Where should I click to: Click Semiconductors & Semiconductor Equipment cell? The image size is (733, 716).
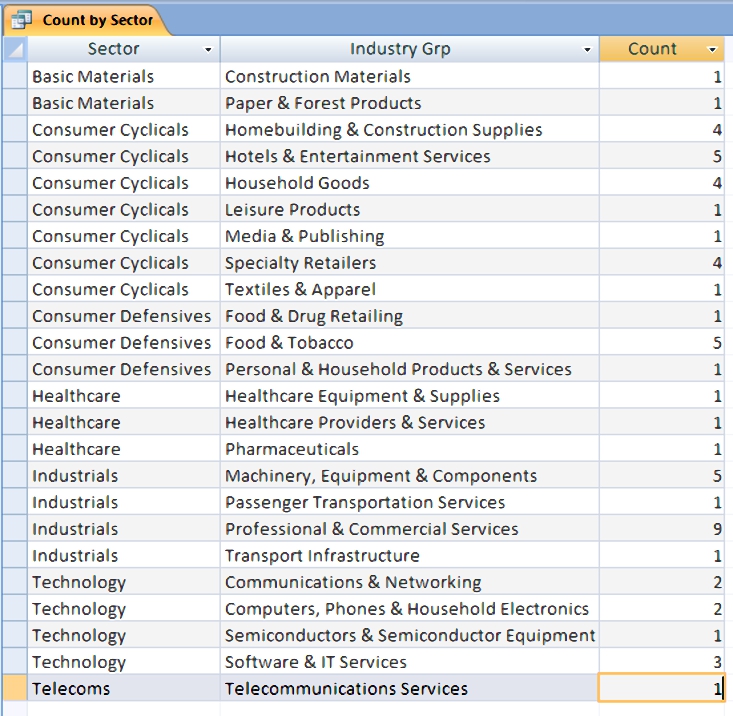[410, 636]
